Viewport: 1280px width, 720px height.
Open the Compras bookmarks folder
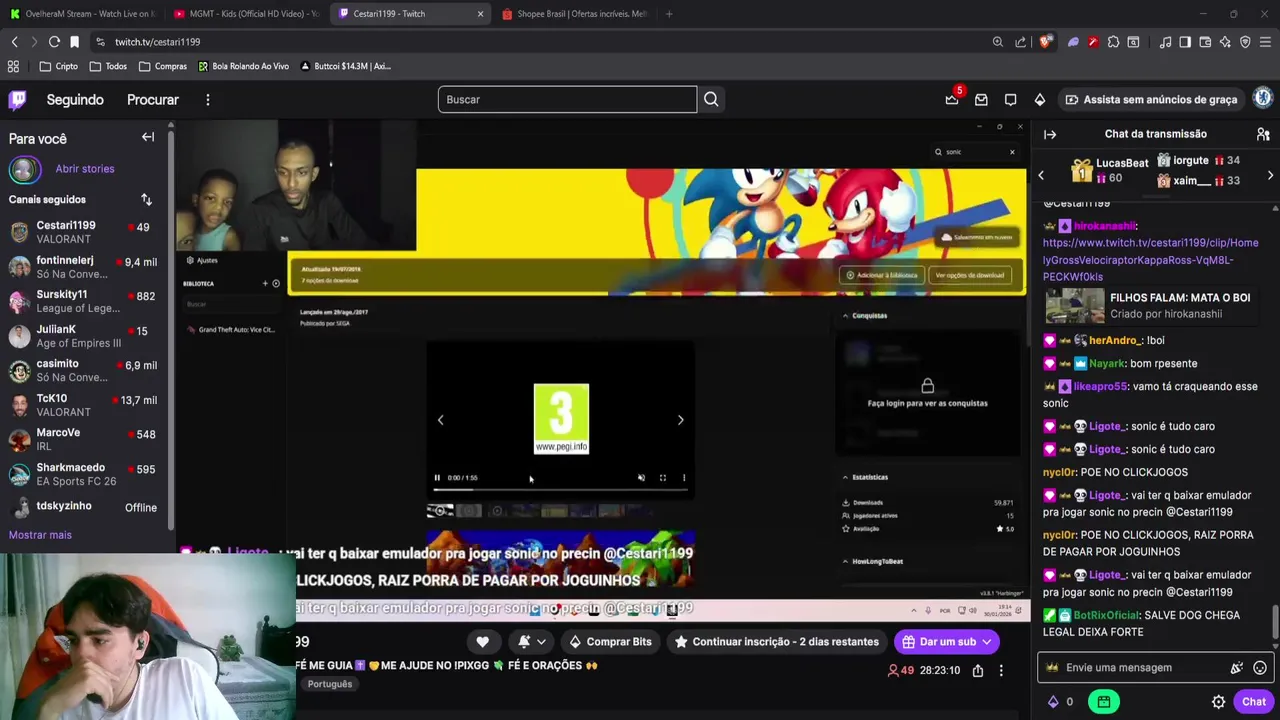tap(162, 66)
